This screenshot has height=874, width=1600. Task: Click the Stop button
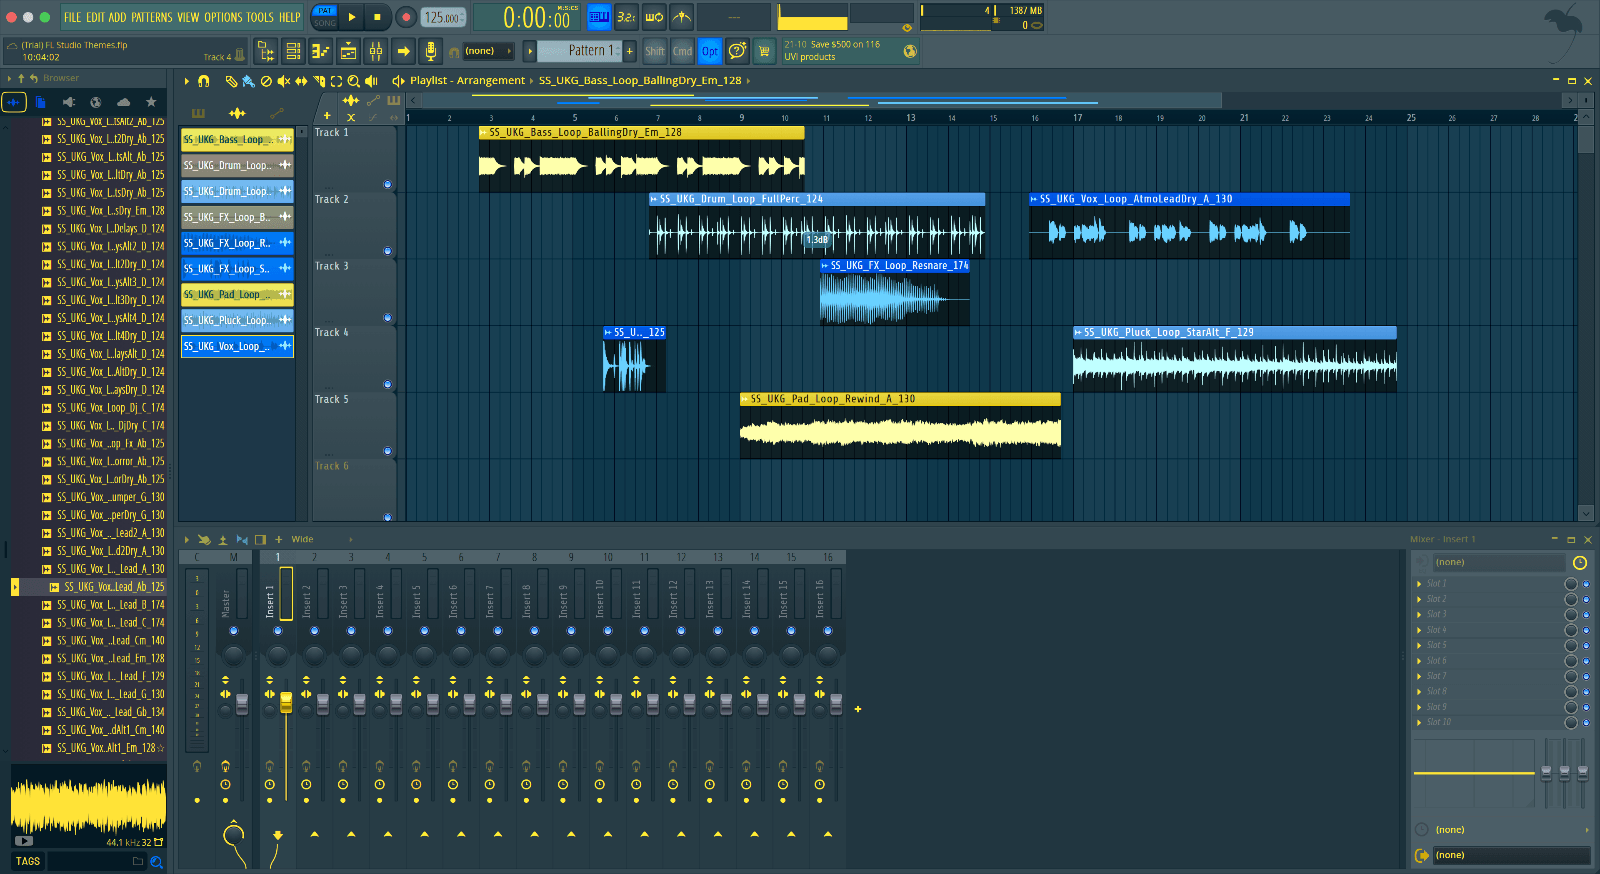pyautogui.click(x=377, y=17)
